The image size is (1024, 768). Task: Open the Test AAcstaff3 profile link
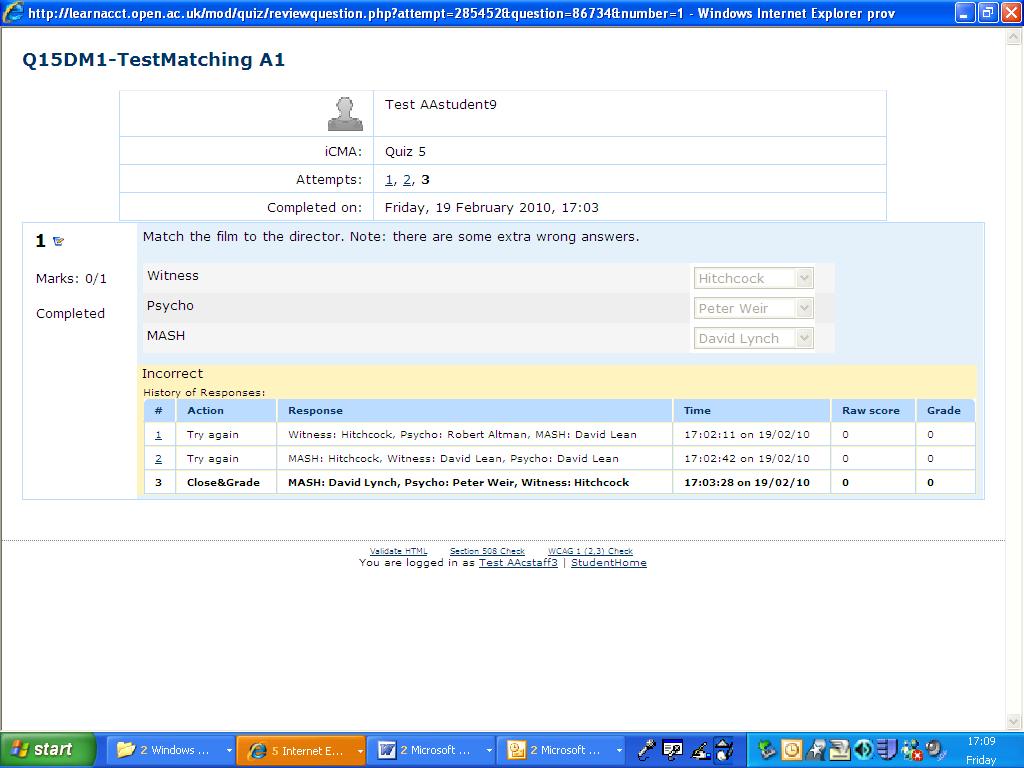pos(519,563)
